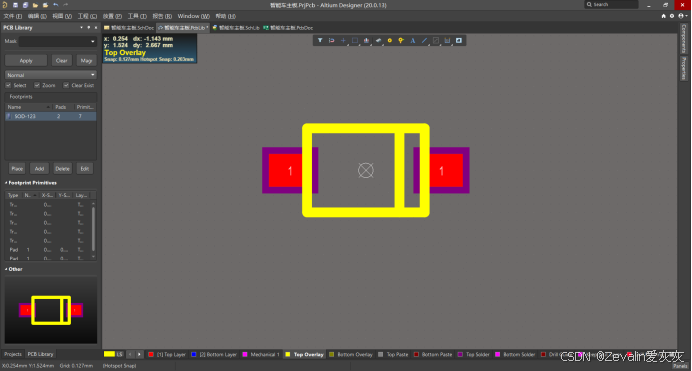Collapse the Other section

coord(6,269)
